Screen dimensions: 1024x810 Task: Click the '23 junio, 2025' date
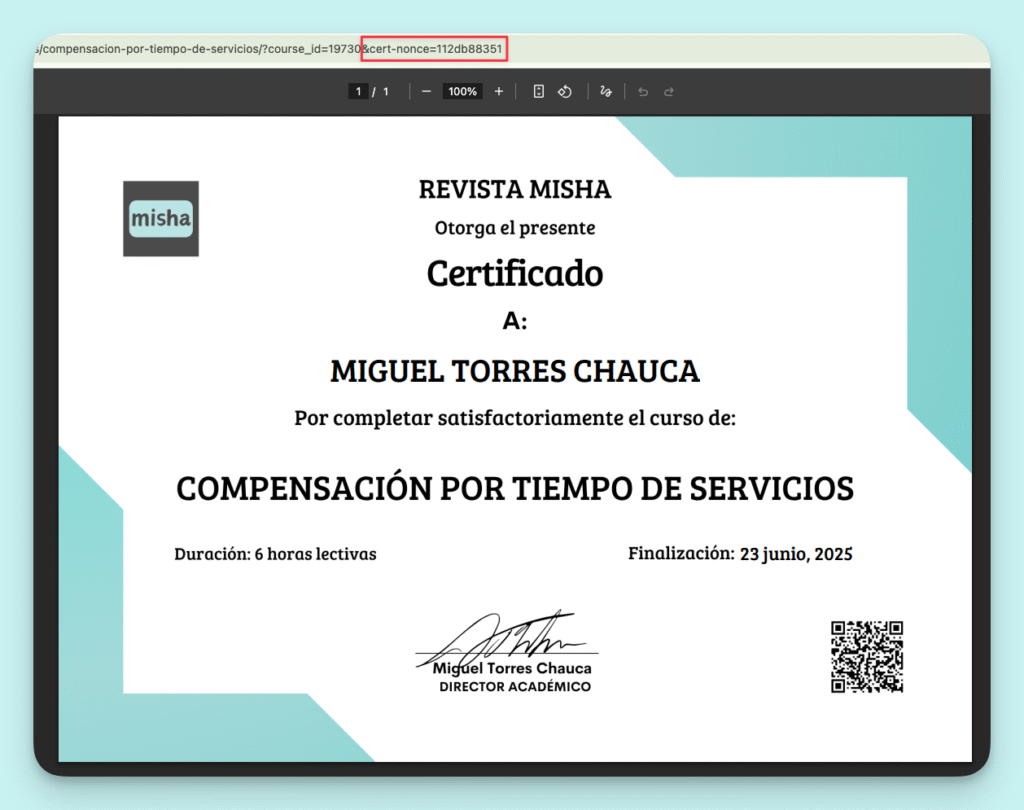coord(796,554)
